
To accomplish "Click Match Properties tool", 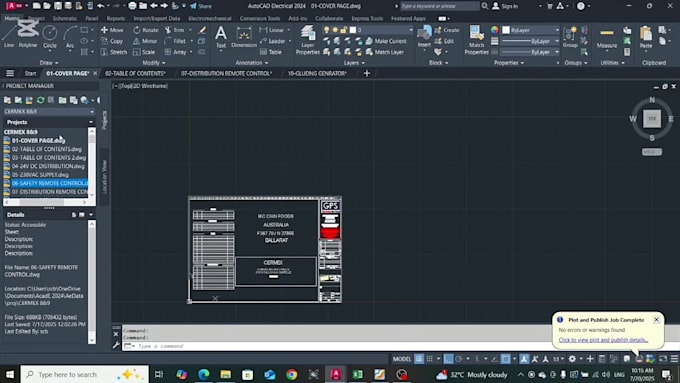I will click(x=476, y=40).
